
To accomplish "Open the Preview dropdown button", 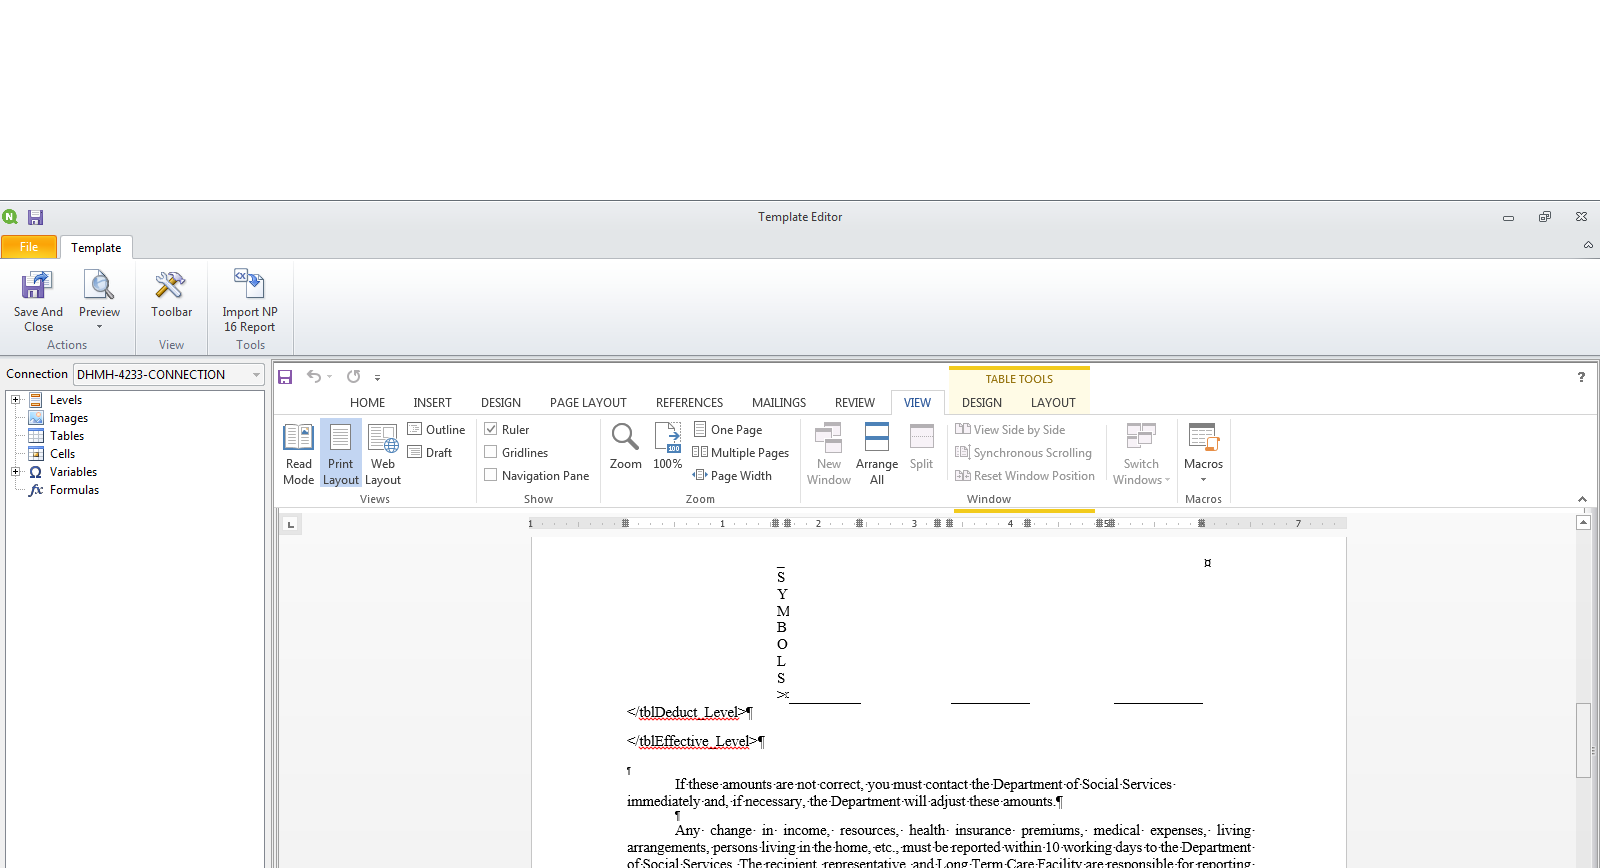I will [x=99, y=301].
